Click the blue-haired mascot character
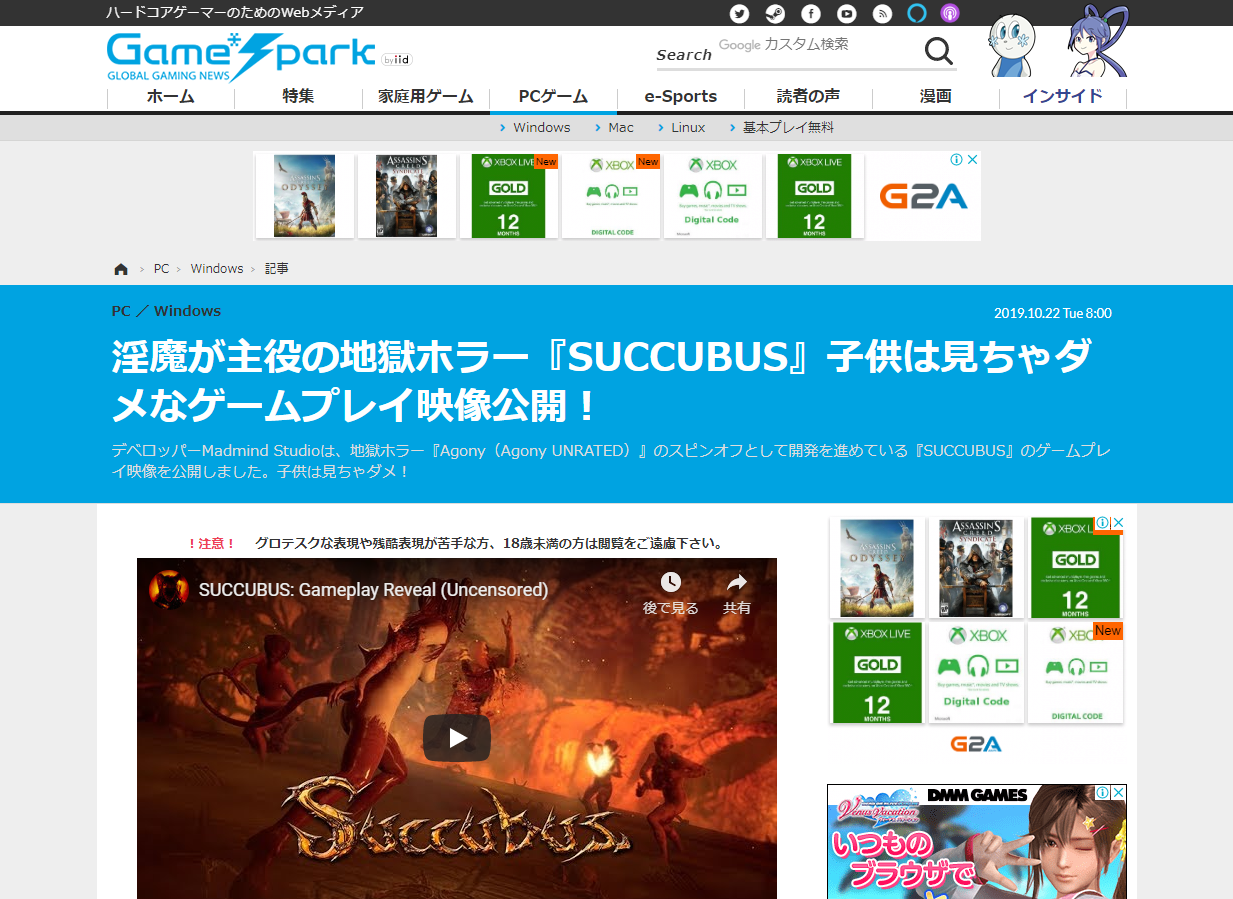The width and height of the screenshot is (1233, 899). 1097,42
